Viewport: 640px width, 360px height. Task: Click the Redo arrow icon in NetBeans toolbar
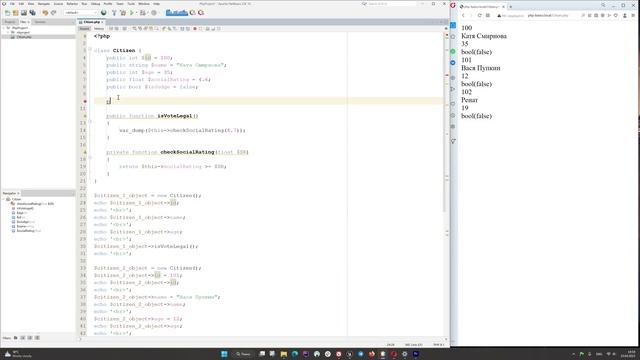53,13
